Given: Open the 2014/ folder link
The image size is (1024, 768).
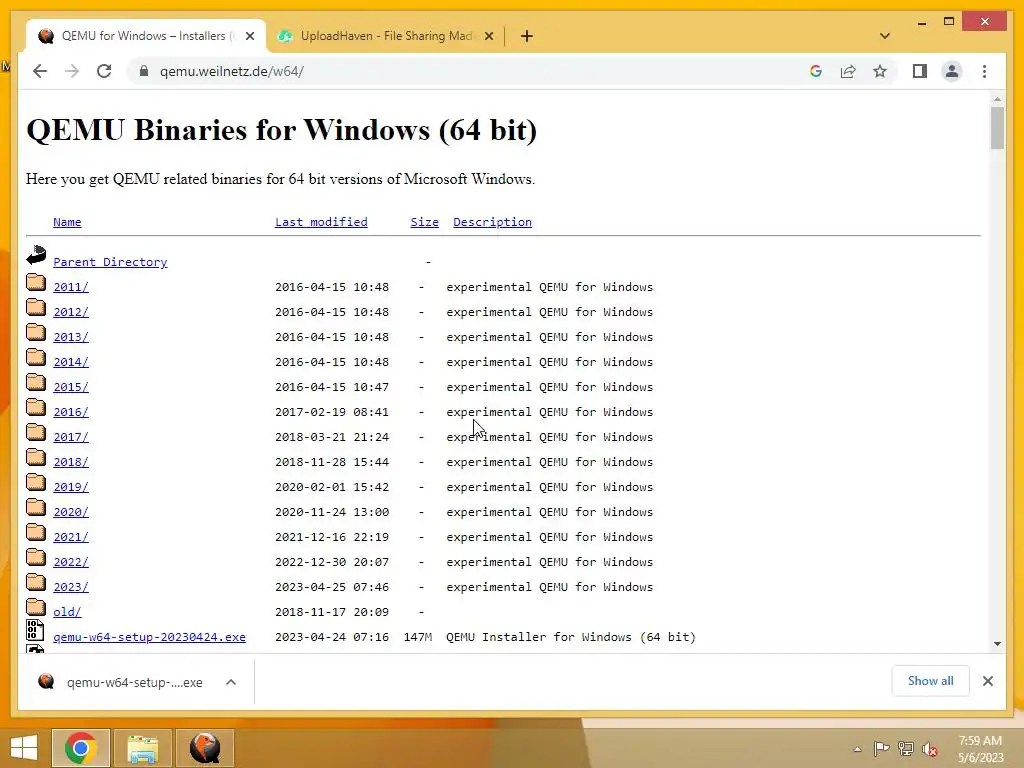Looking at the screenshot, I should coord(71,362).
